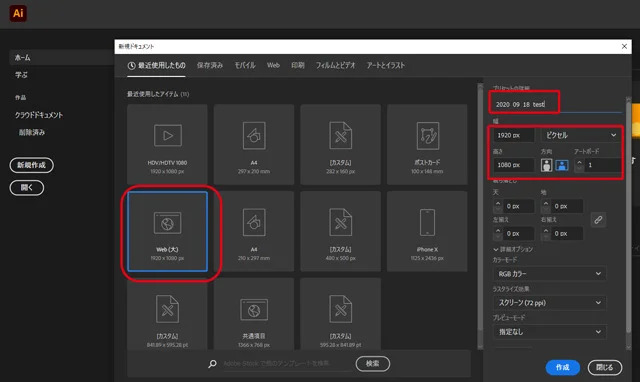Select the iPhone X preset
Image resolution: width=640 pixels, height=382 pixels.
[427, 231]
